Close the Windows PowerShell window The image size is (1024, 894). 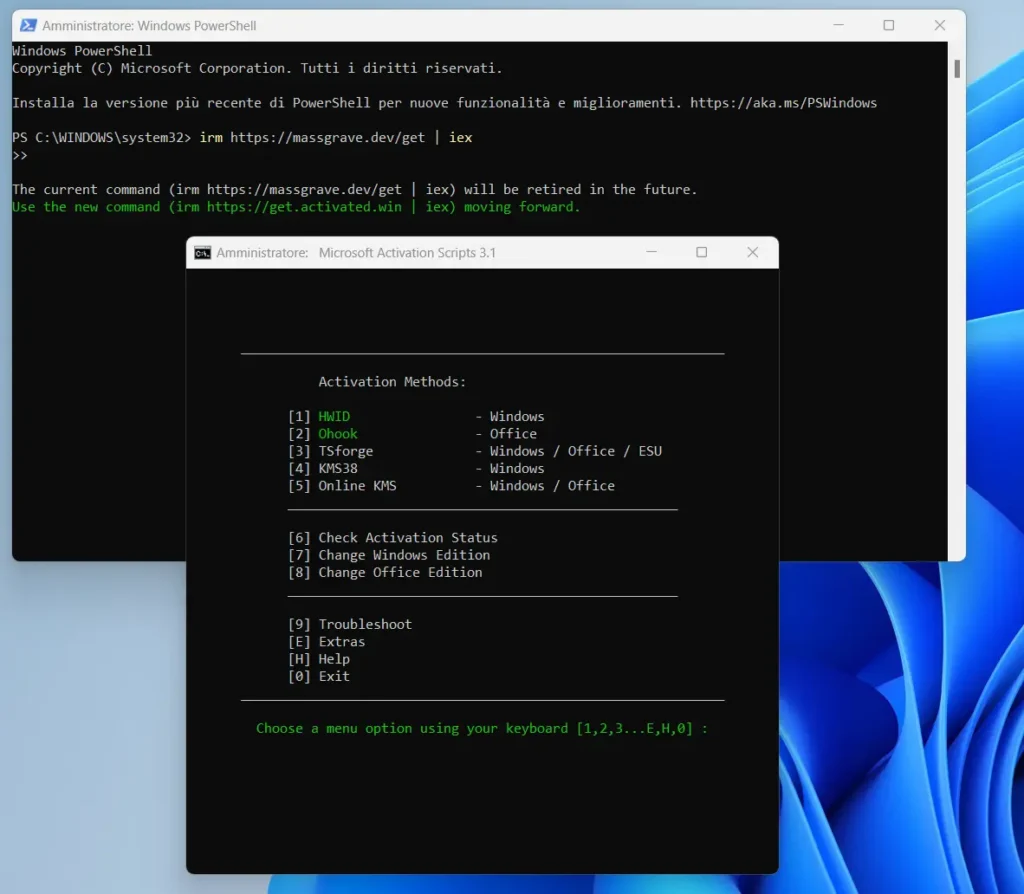coord(940,25)
